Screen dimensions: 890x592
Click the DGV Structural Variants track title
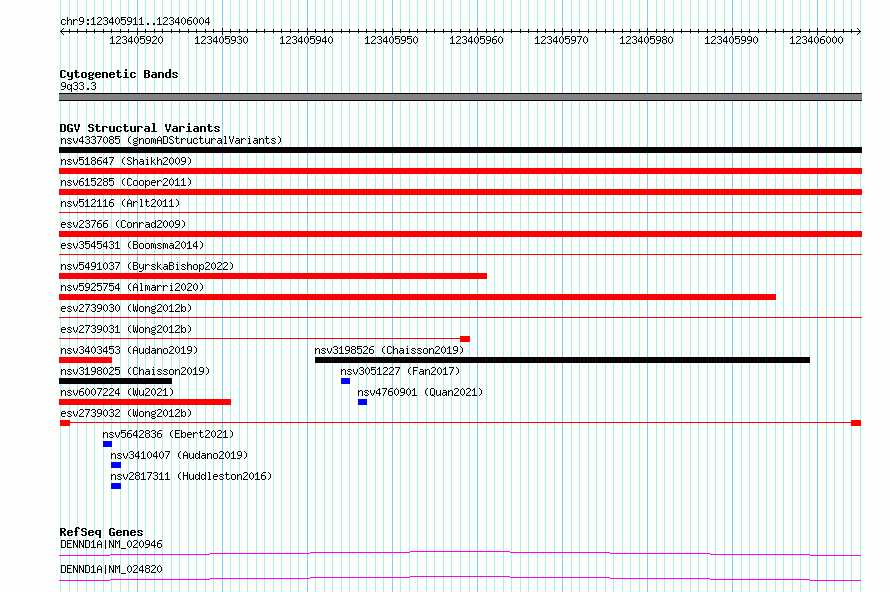tap(140, 128)
